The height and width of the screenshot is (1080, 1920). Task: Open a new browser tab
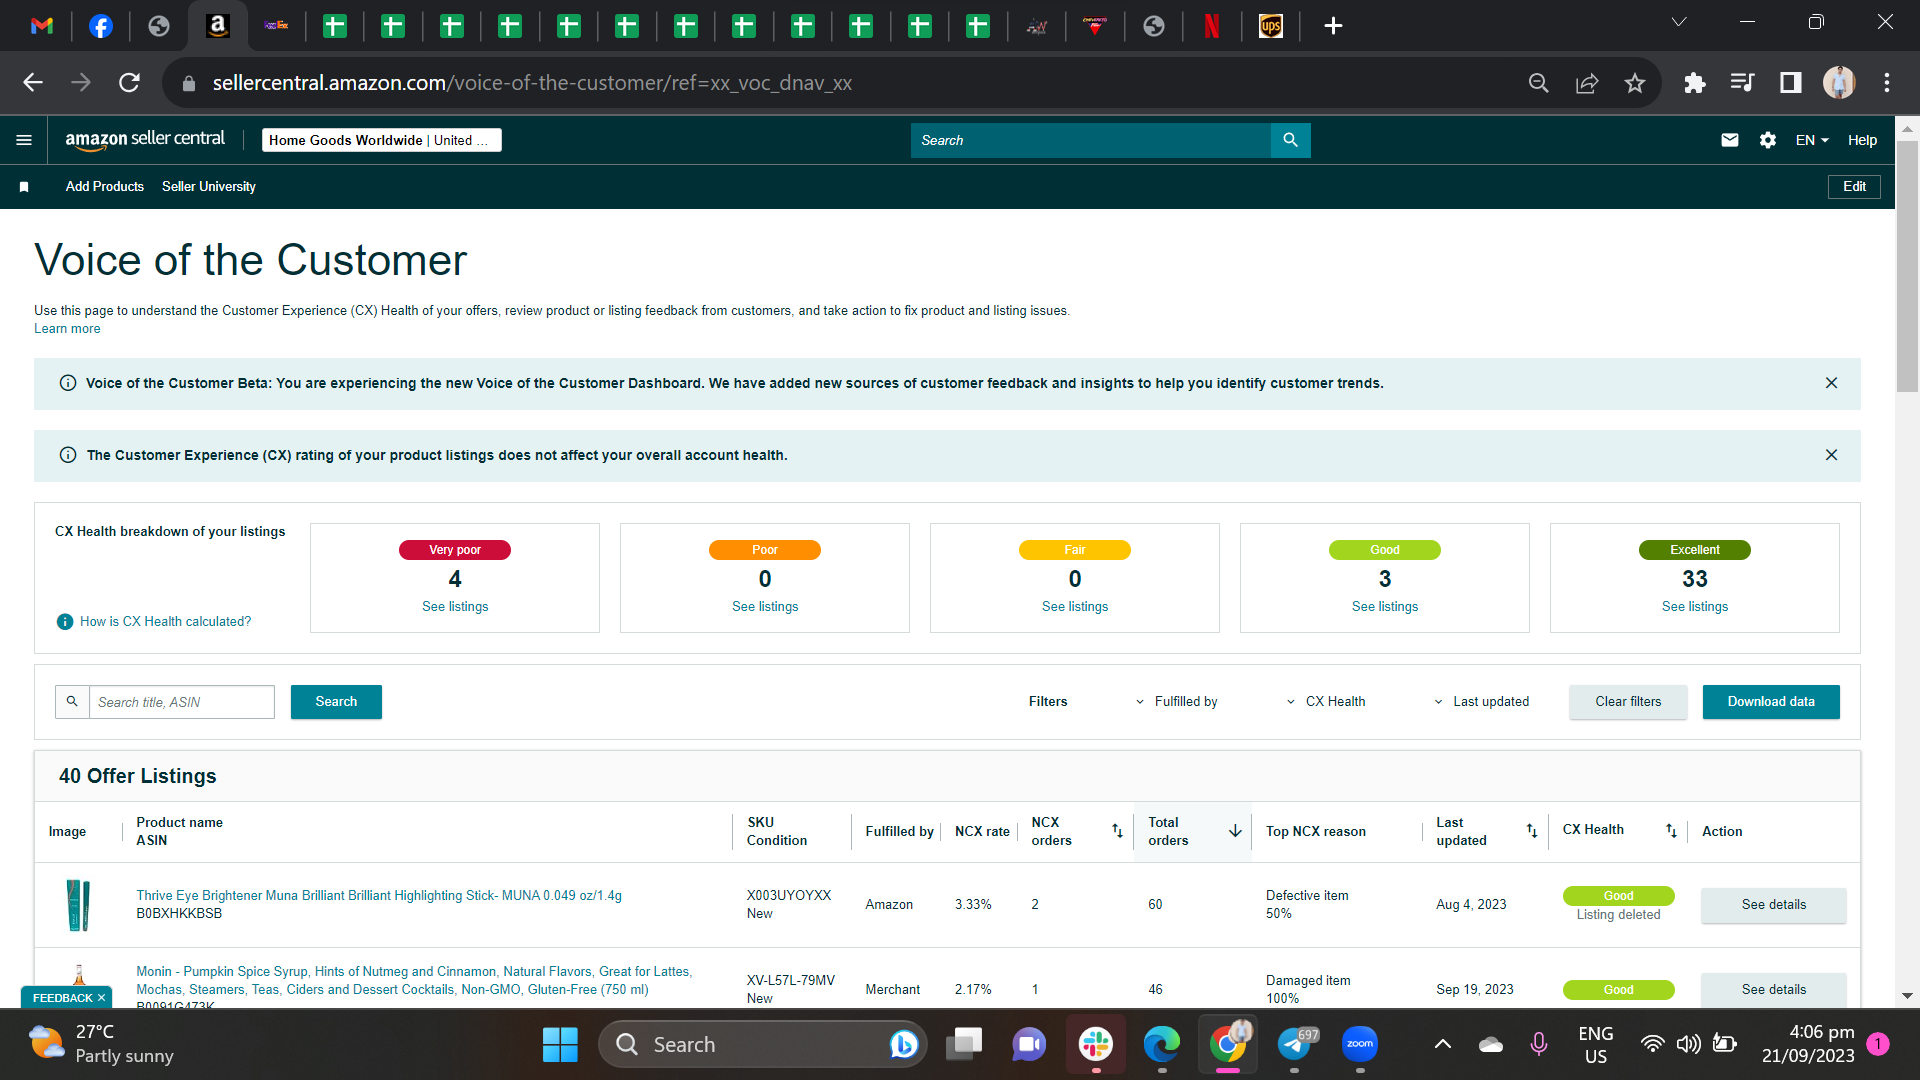pos(1333,26)
